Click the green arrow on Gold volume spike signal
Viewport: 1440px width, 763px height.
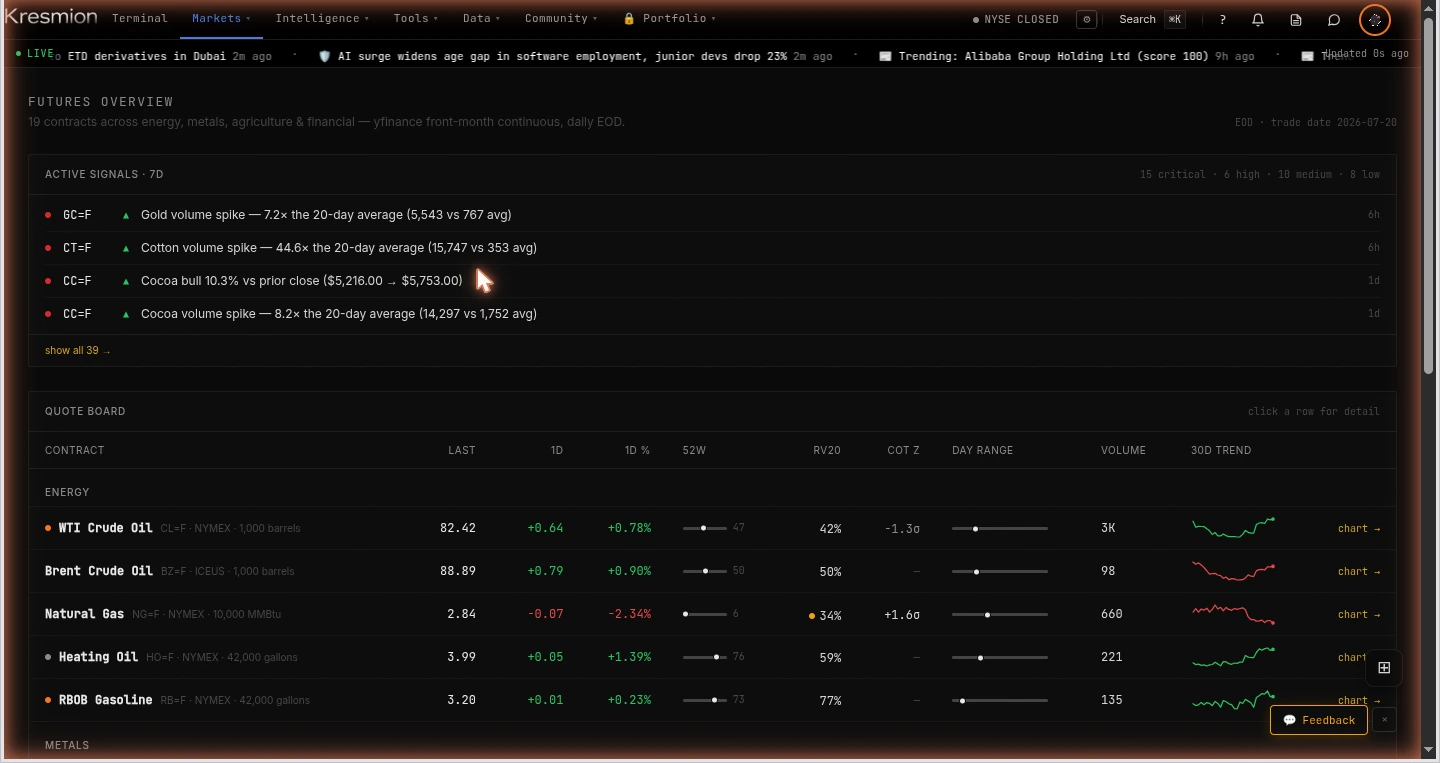(126, 215)
